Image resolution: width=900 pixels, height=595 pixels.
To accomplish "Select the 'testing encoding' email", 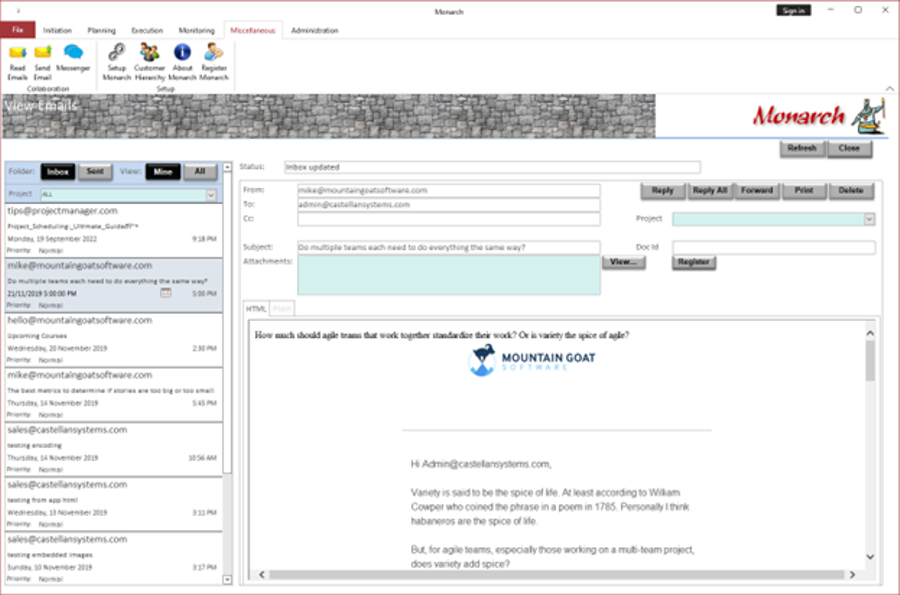I will [114, 450].
